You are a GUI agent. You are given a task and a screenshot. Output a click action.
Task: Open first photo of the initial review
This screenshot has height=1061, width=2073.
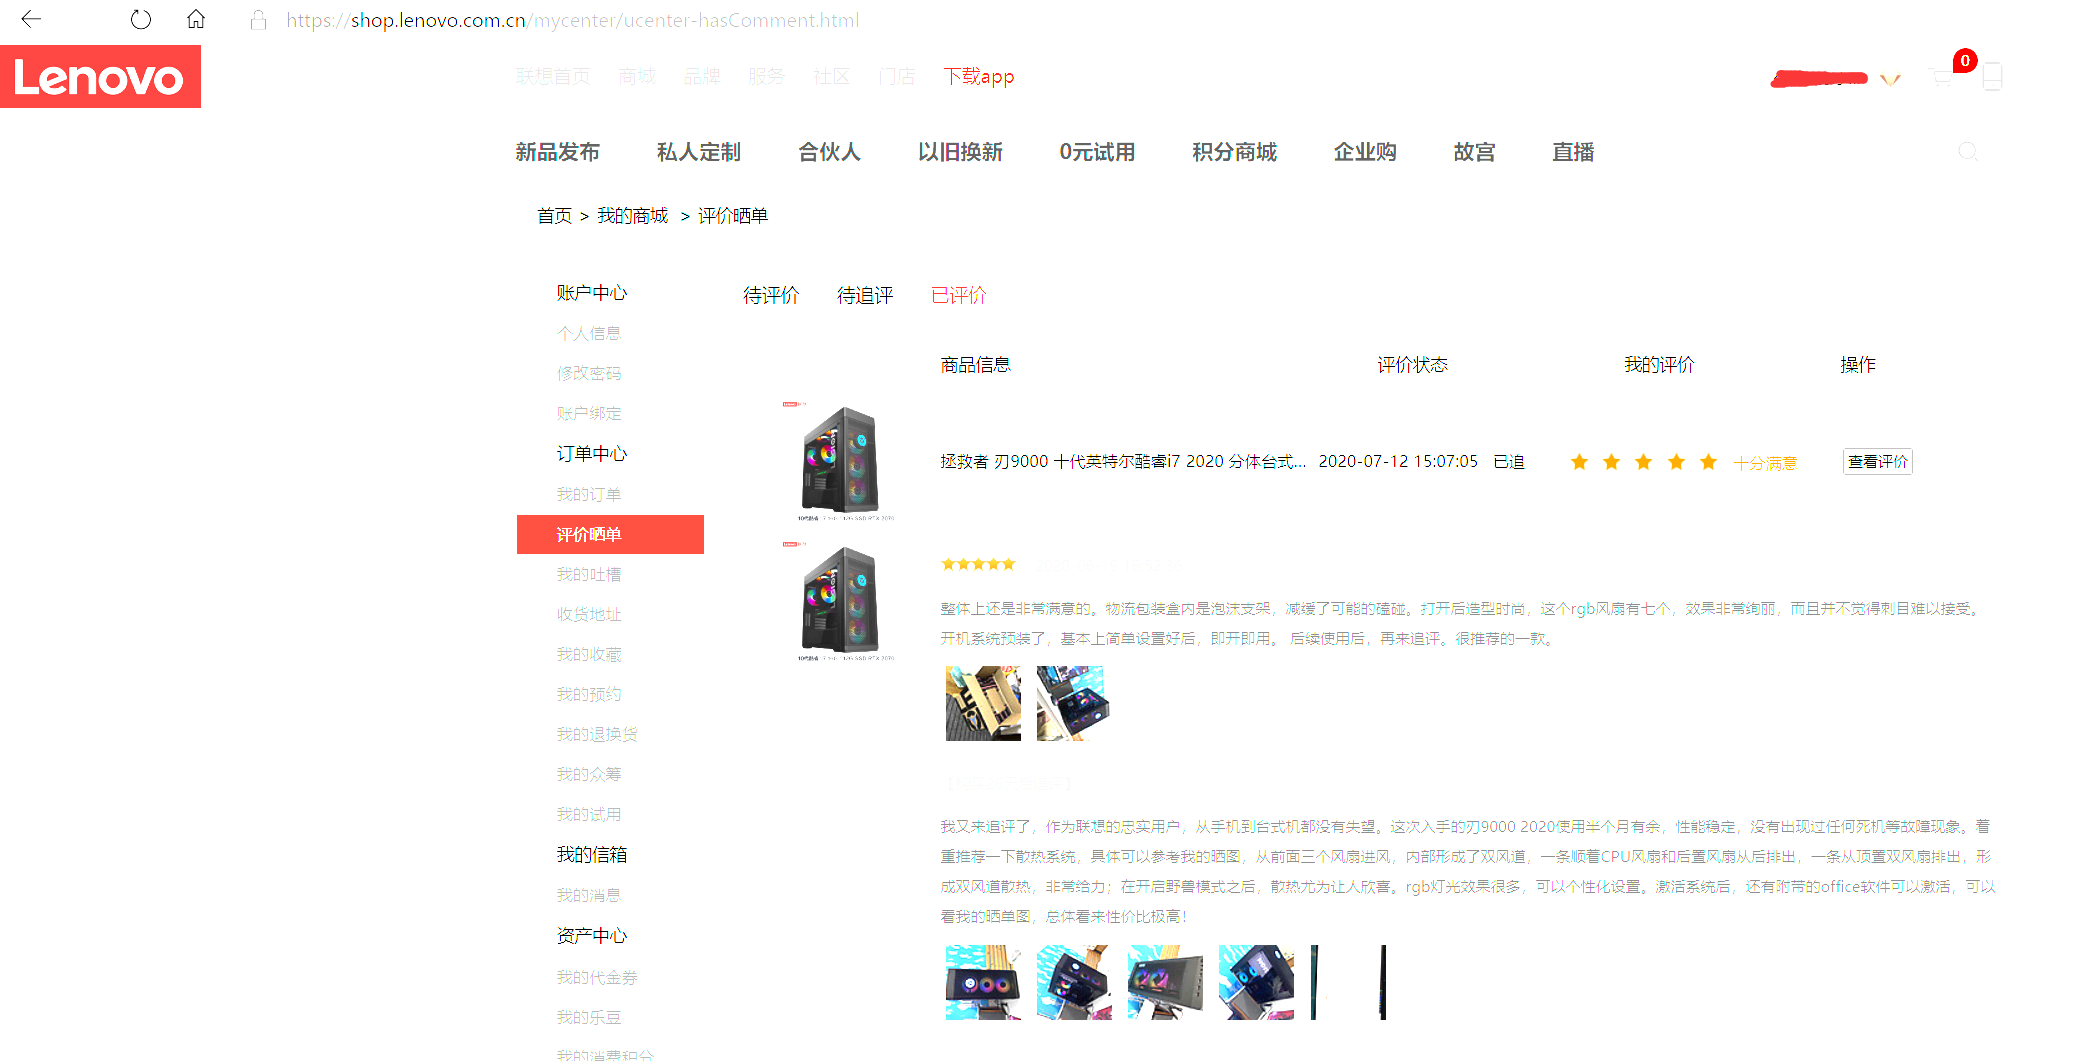pyautogui.click(x=983, y=703)
